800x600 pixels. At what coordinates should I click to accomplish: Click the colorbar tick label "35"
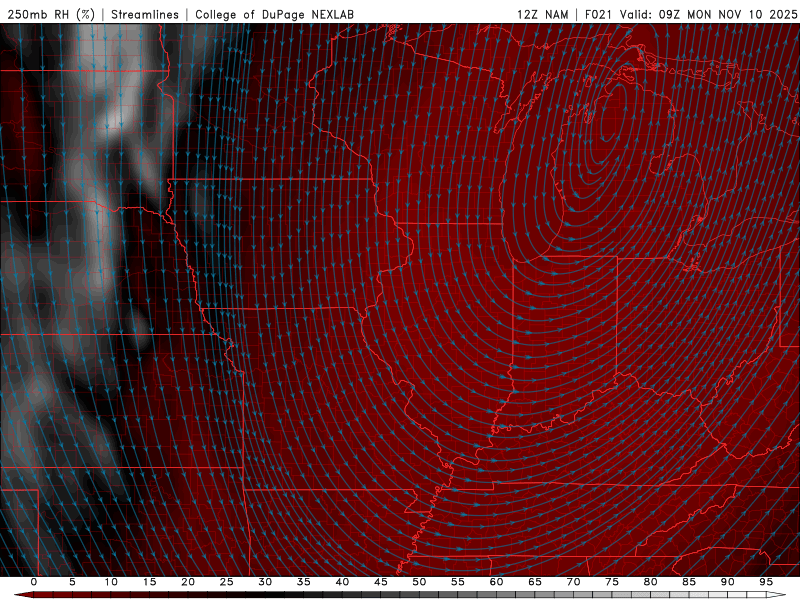pyautogui.click(x=304, y=582)
